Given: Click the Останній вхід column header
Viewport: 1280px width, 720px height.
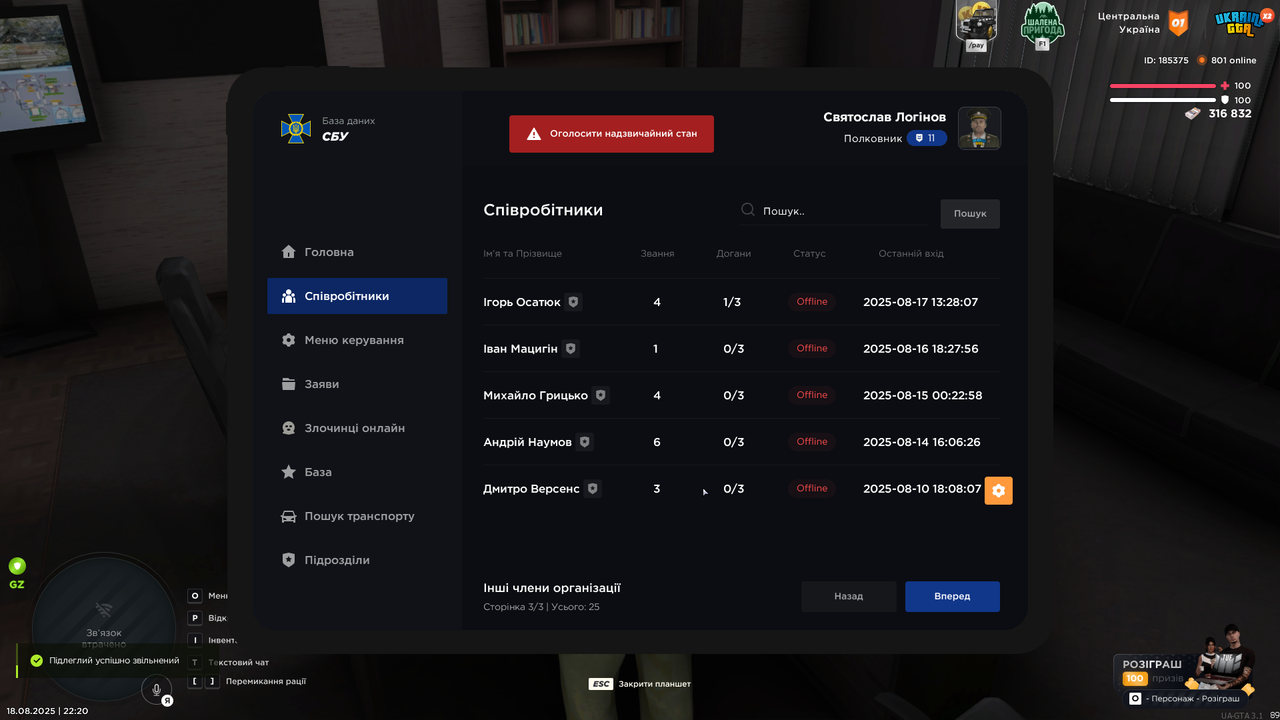Looking at the screenshot, I should (x=910, y=254).
